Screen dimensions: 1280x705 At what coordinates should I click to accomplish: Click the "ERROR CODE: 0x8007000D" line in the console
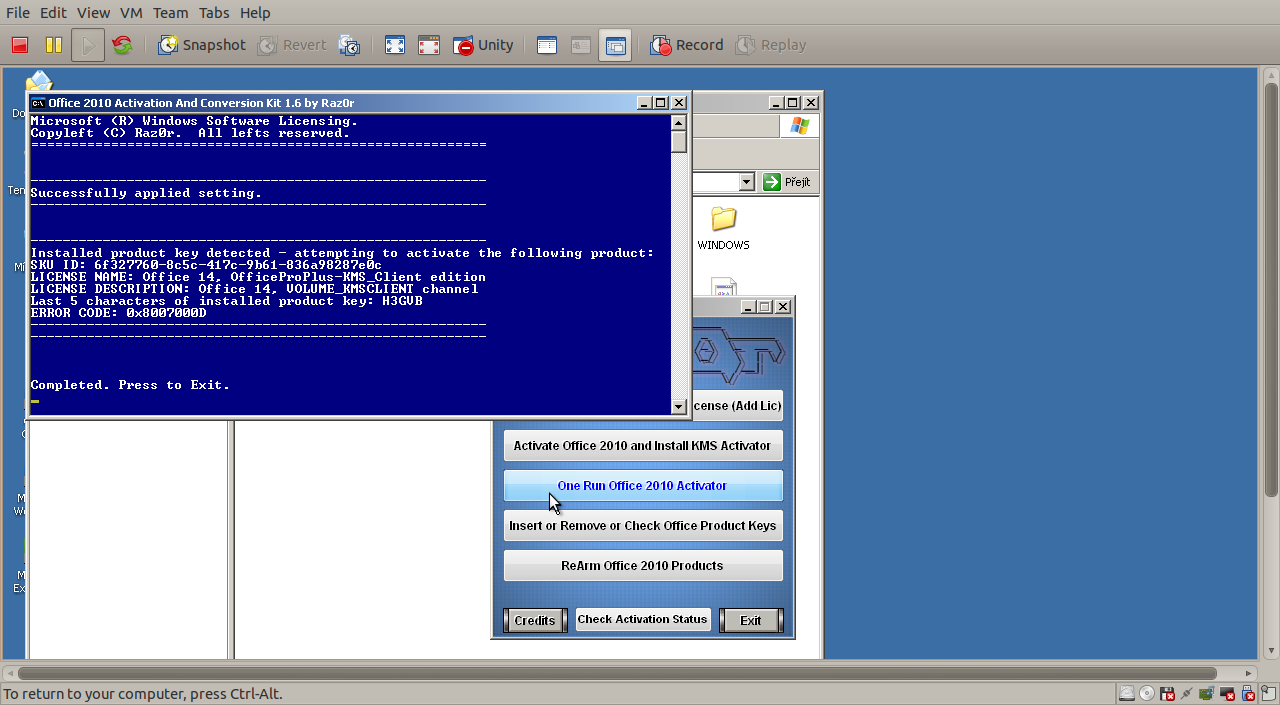[x=118, y=313]
